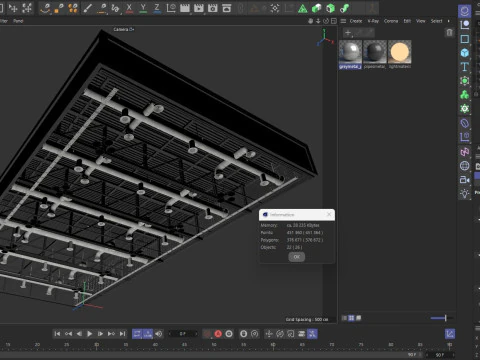Screen dimensions: 480x360
Task: Go to start of timeline
Action: point(57,334)
